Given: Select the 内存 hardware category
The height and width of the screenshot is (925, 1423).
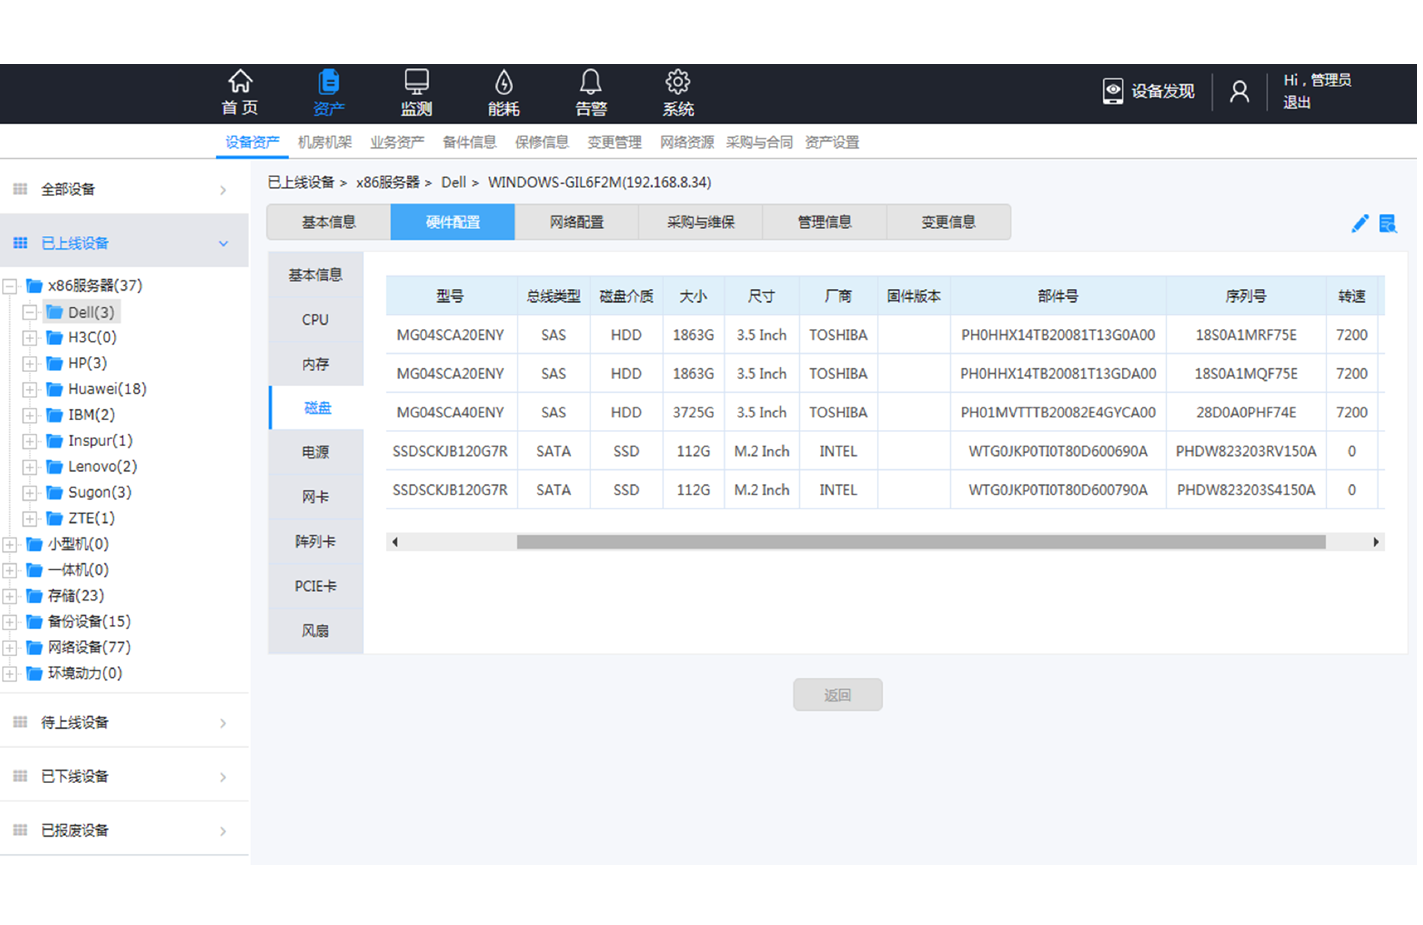Looking at the screenshot, I should [x=316, y=364].
